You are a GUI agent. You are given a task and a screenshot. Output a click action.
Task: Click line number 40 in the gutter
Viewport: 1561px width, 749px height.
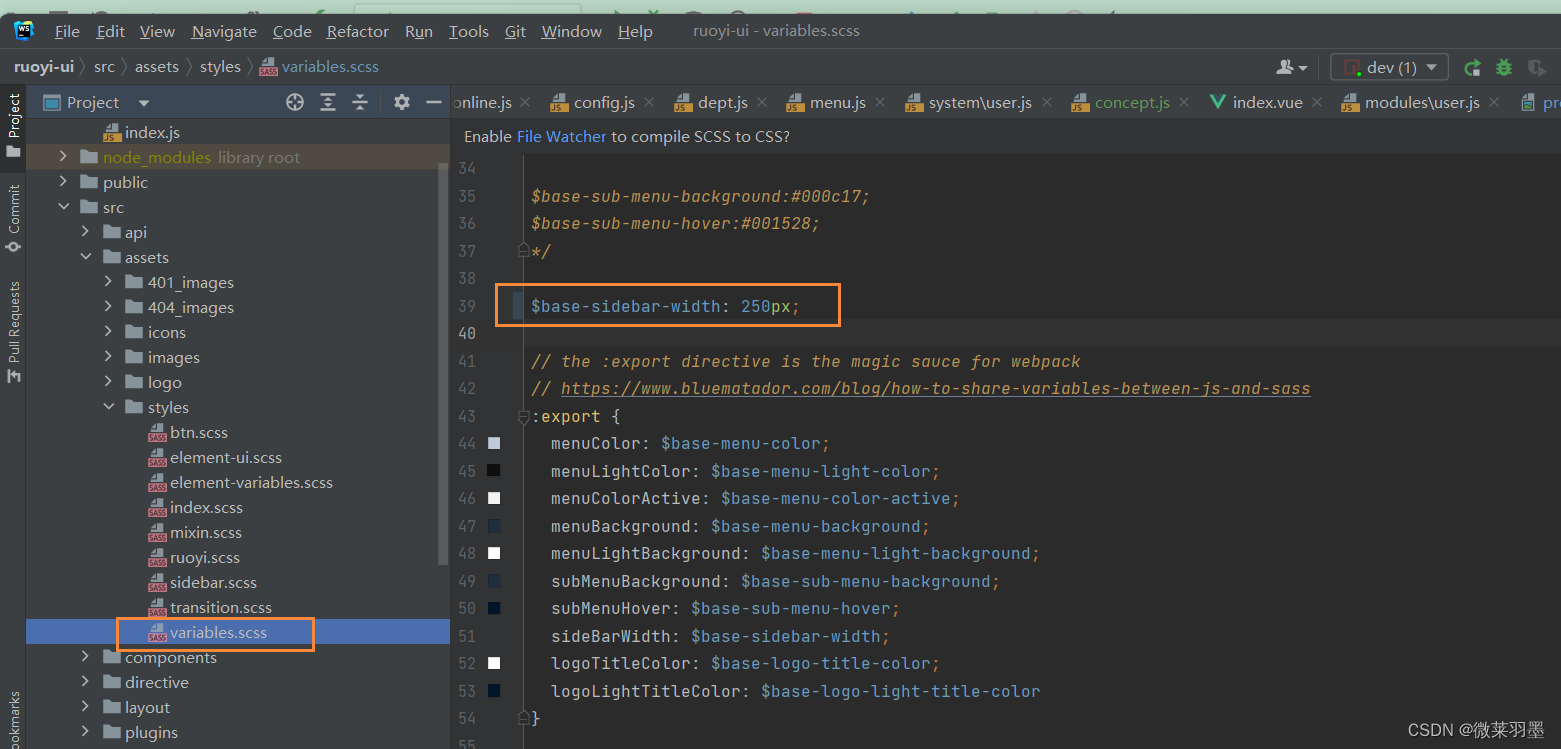(x=467, y=333)
